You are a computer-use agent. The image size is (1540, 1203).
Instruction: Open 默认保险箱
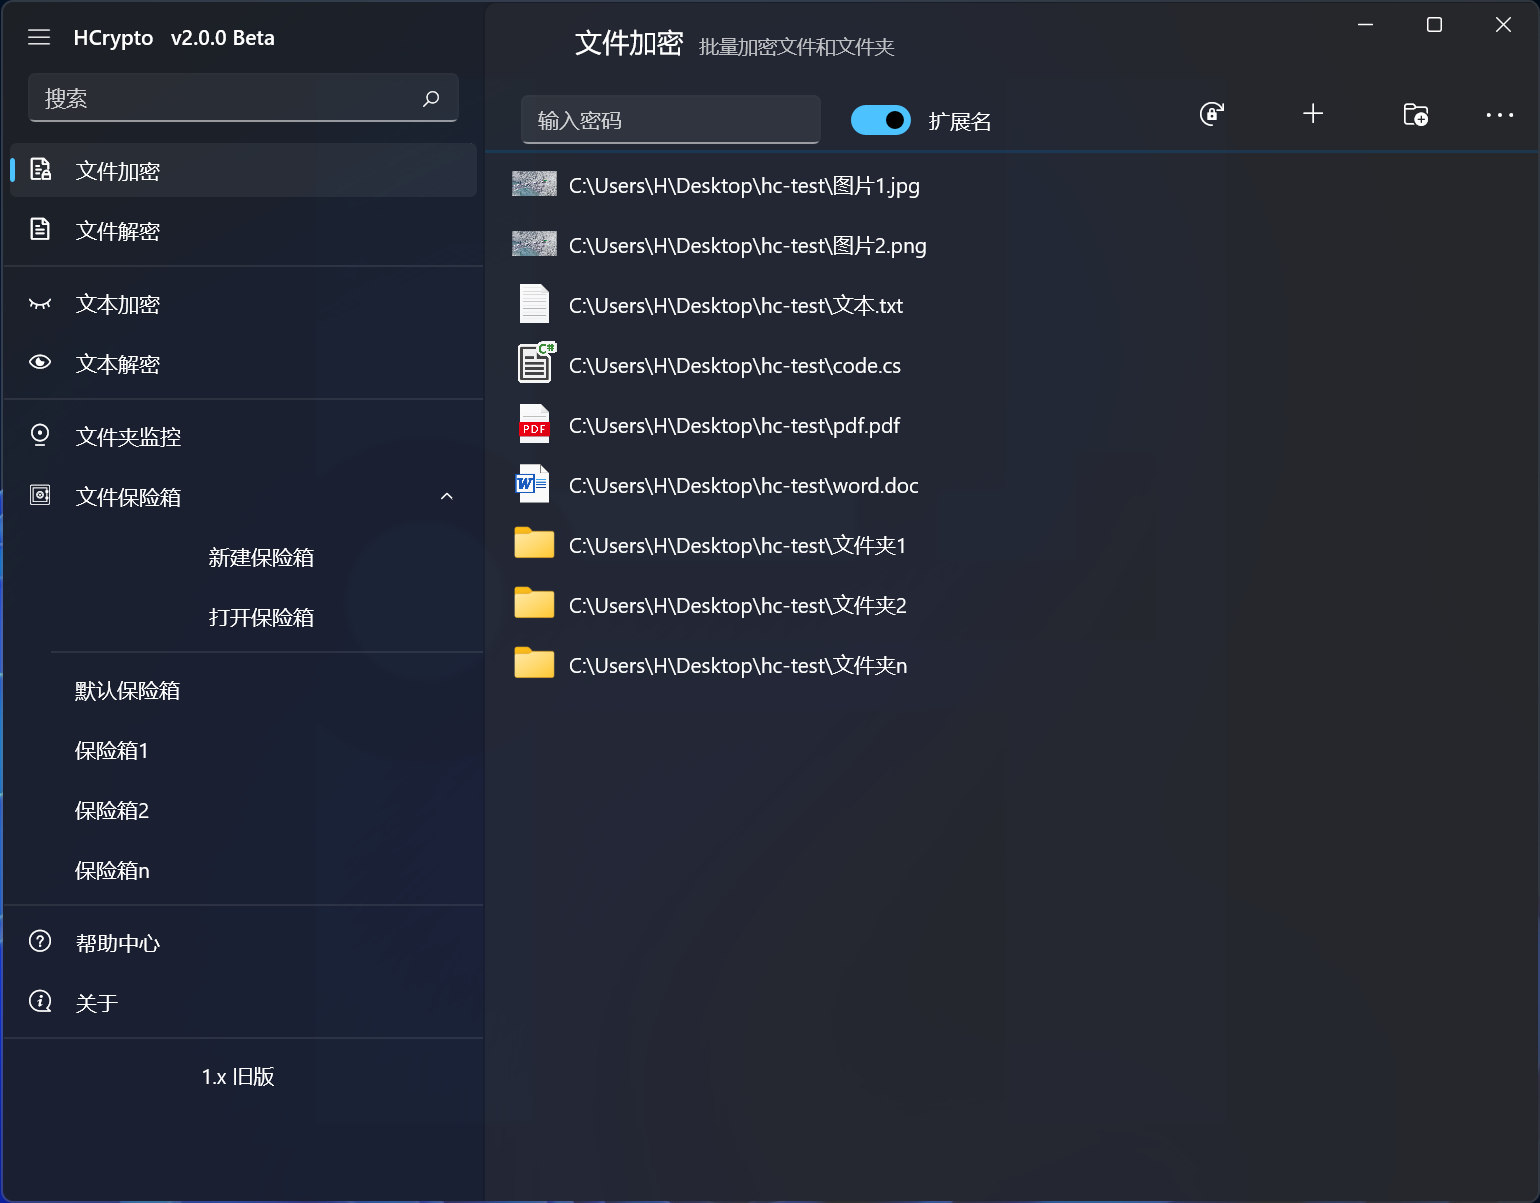[x=127, y=690]
